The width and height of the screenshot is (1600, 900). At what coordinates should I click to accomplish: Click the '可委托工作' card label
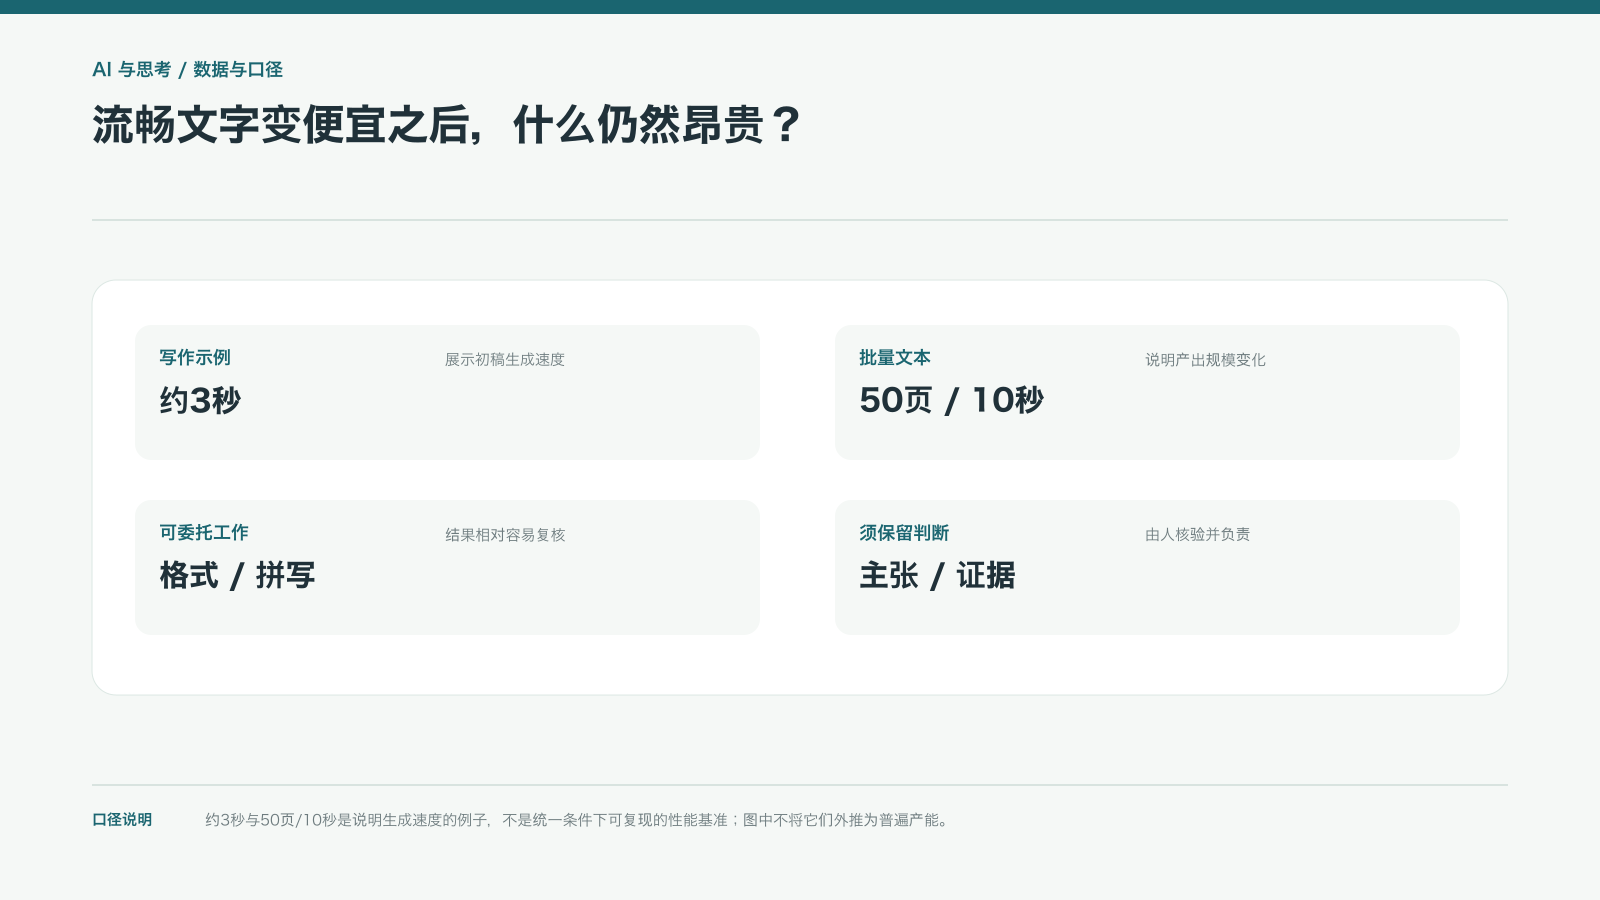coord(204,533)
